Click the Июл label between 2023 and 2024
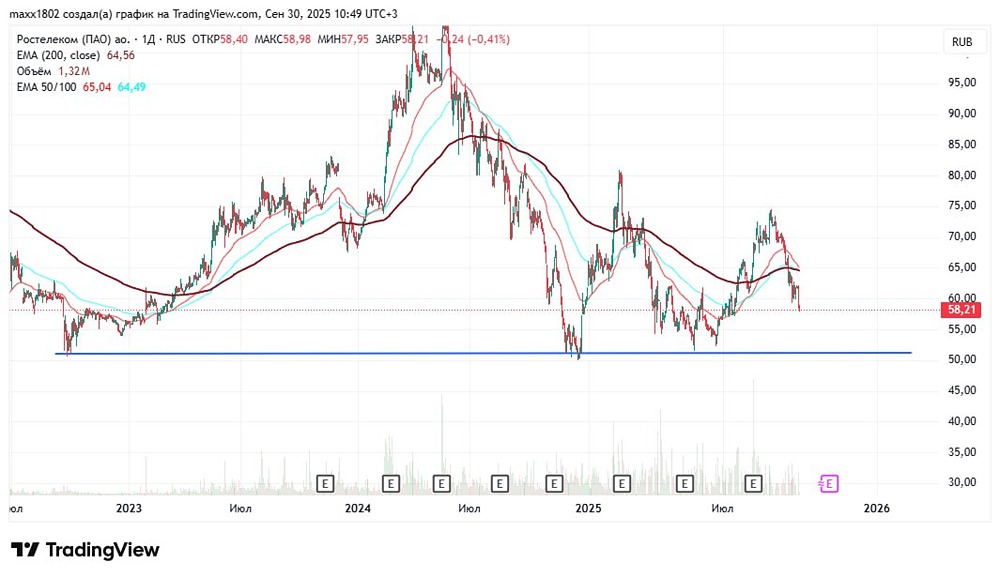The width and height of the screenshot is (1000, 578). 240,508
